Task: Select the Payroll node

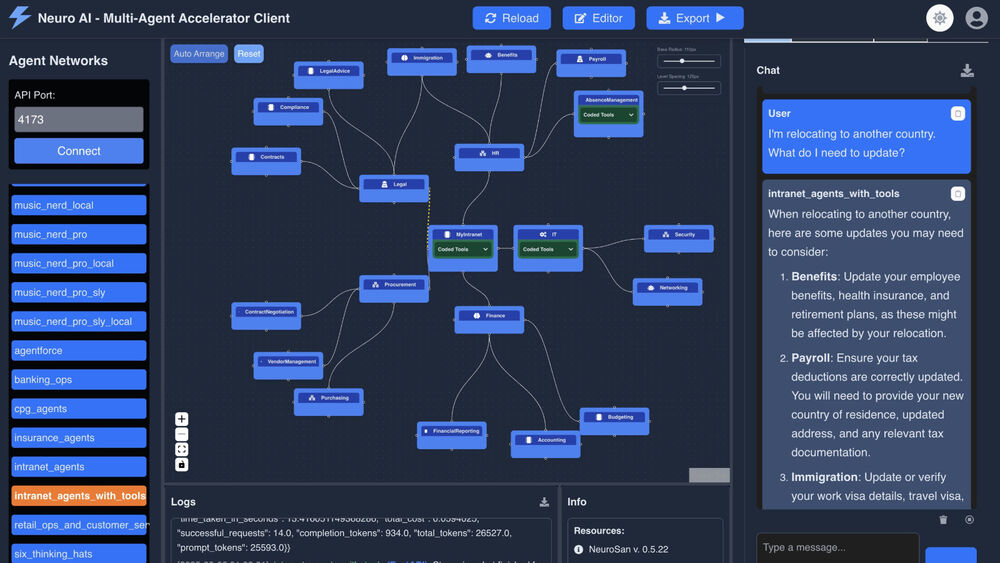Action: tap(591, 62)
